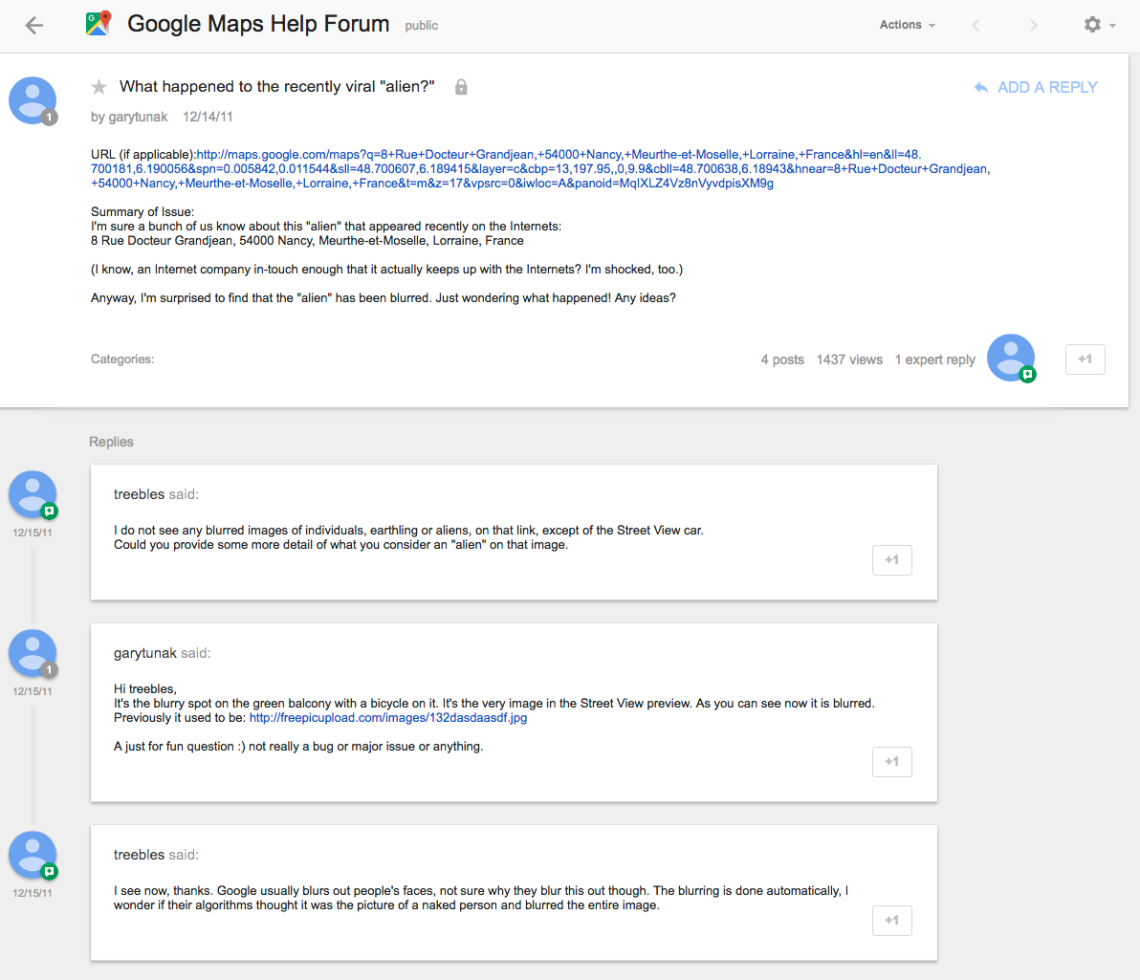Click the '4 posts' count

tap(782, 359)
